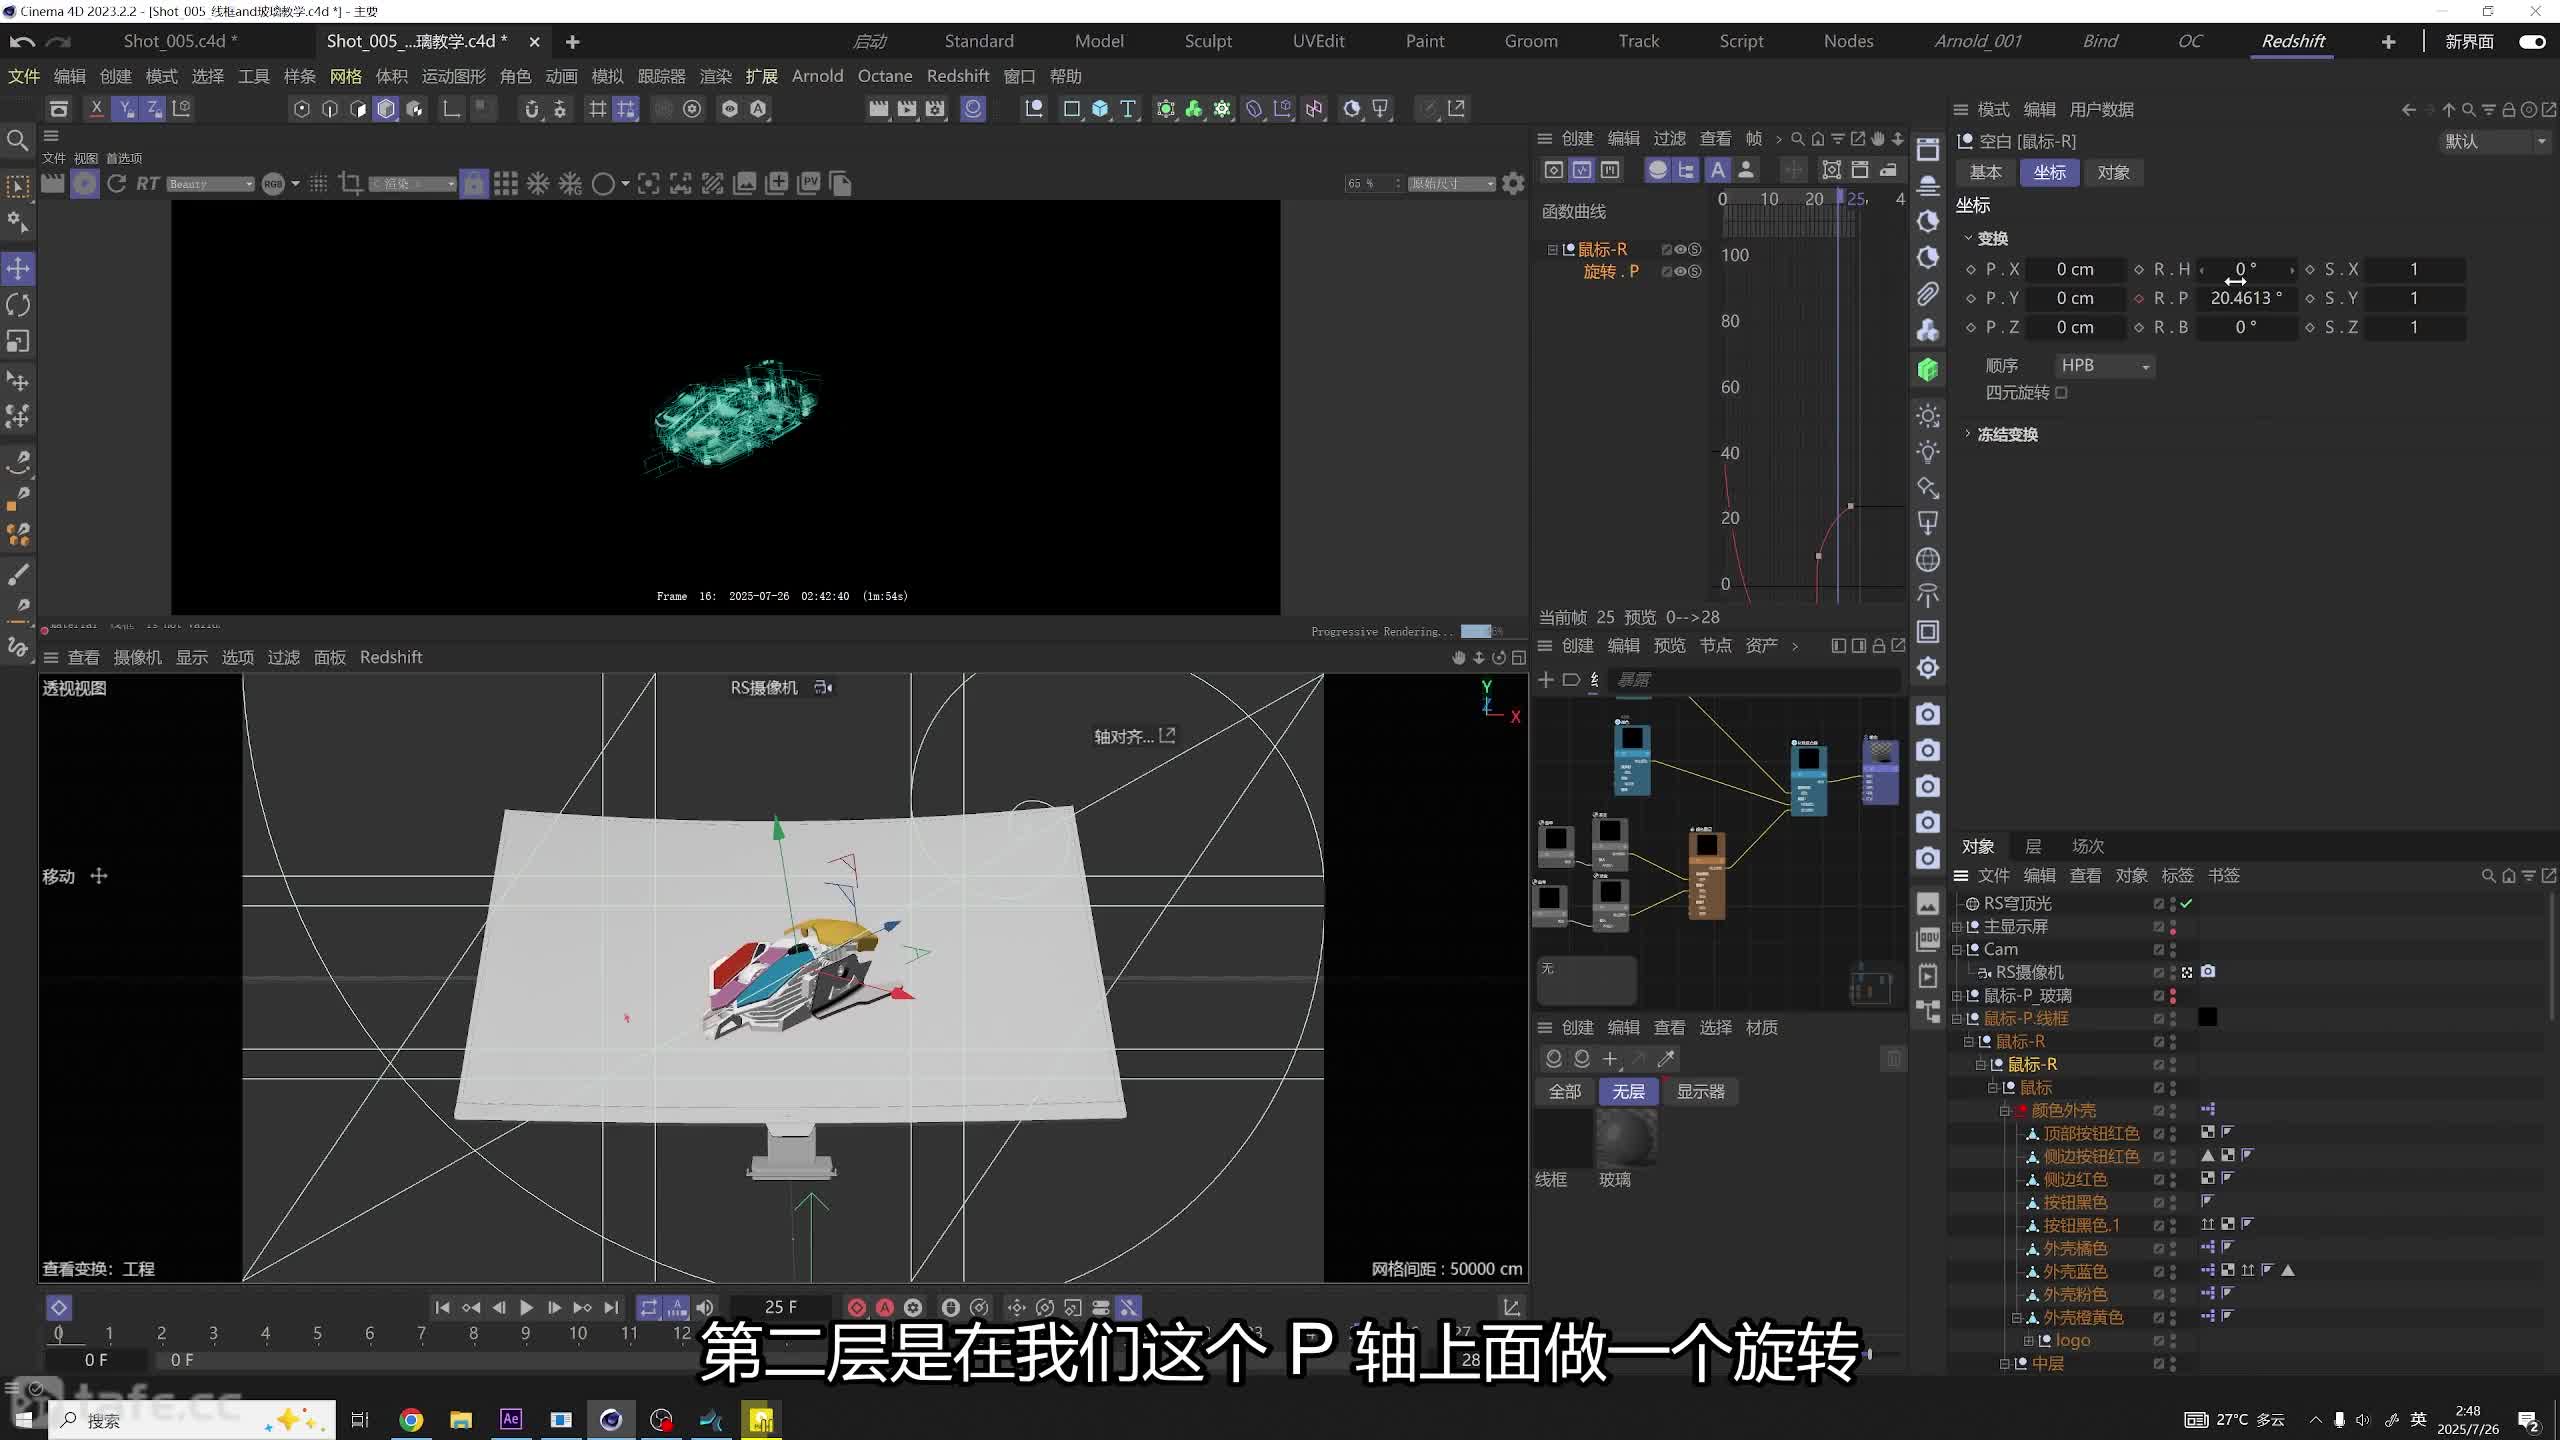The width and height of the screenshot is (2560, 1440).
Task: Open After Effects from the taskbar
Action: 511,1419
